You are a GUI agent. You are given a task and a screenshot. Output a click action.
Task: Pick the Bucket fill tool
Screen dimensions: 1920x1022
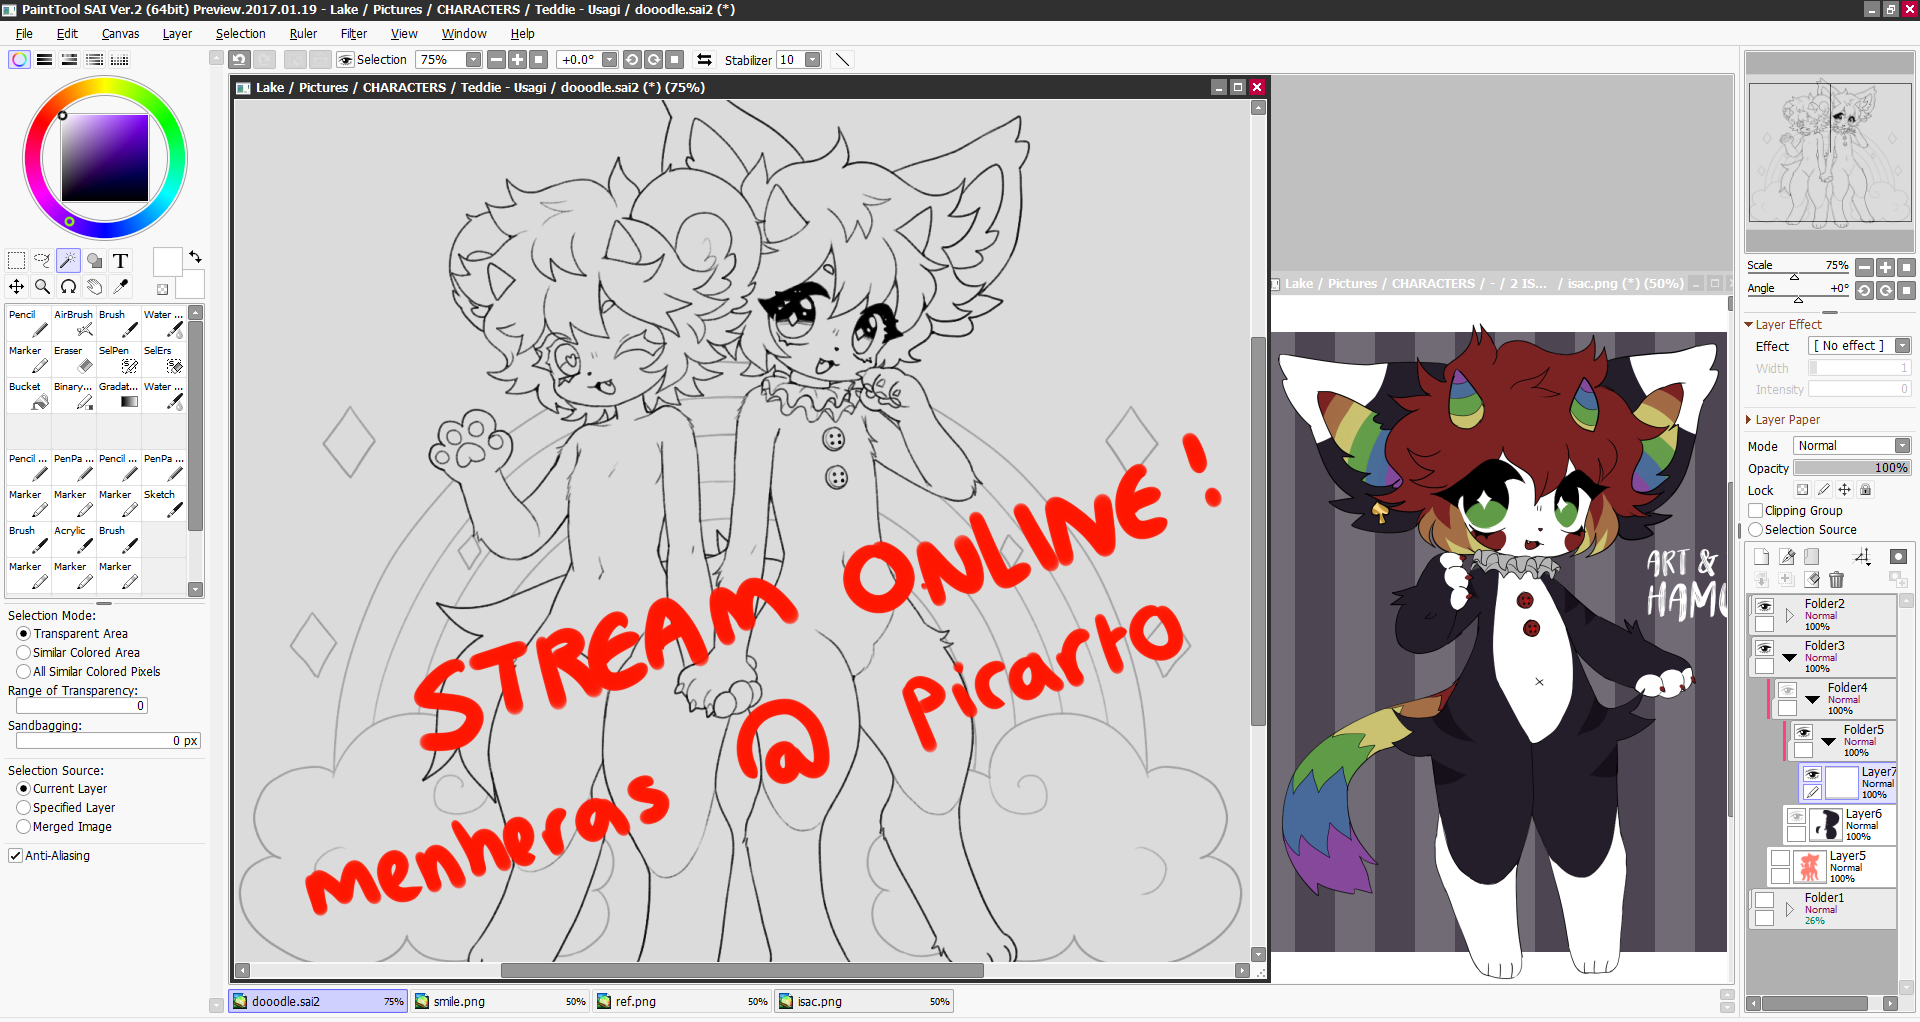29,395
